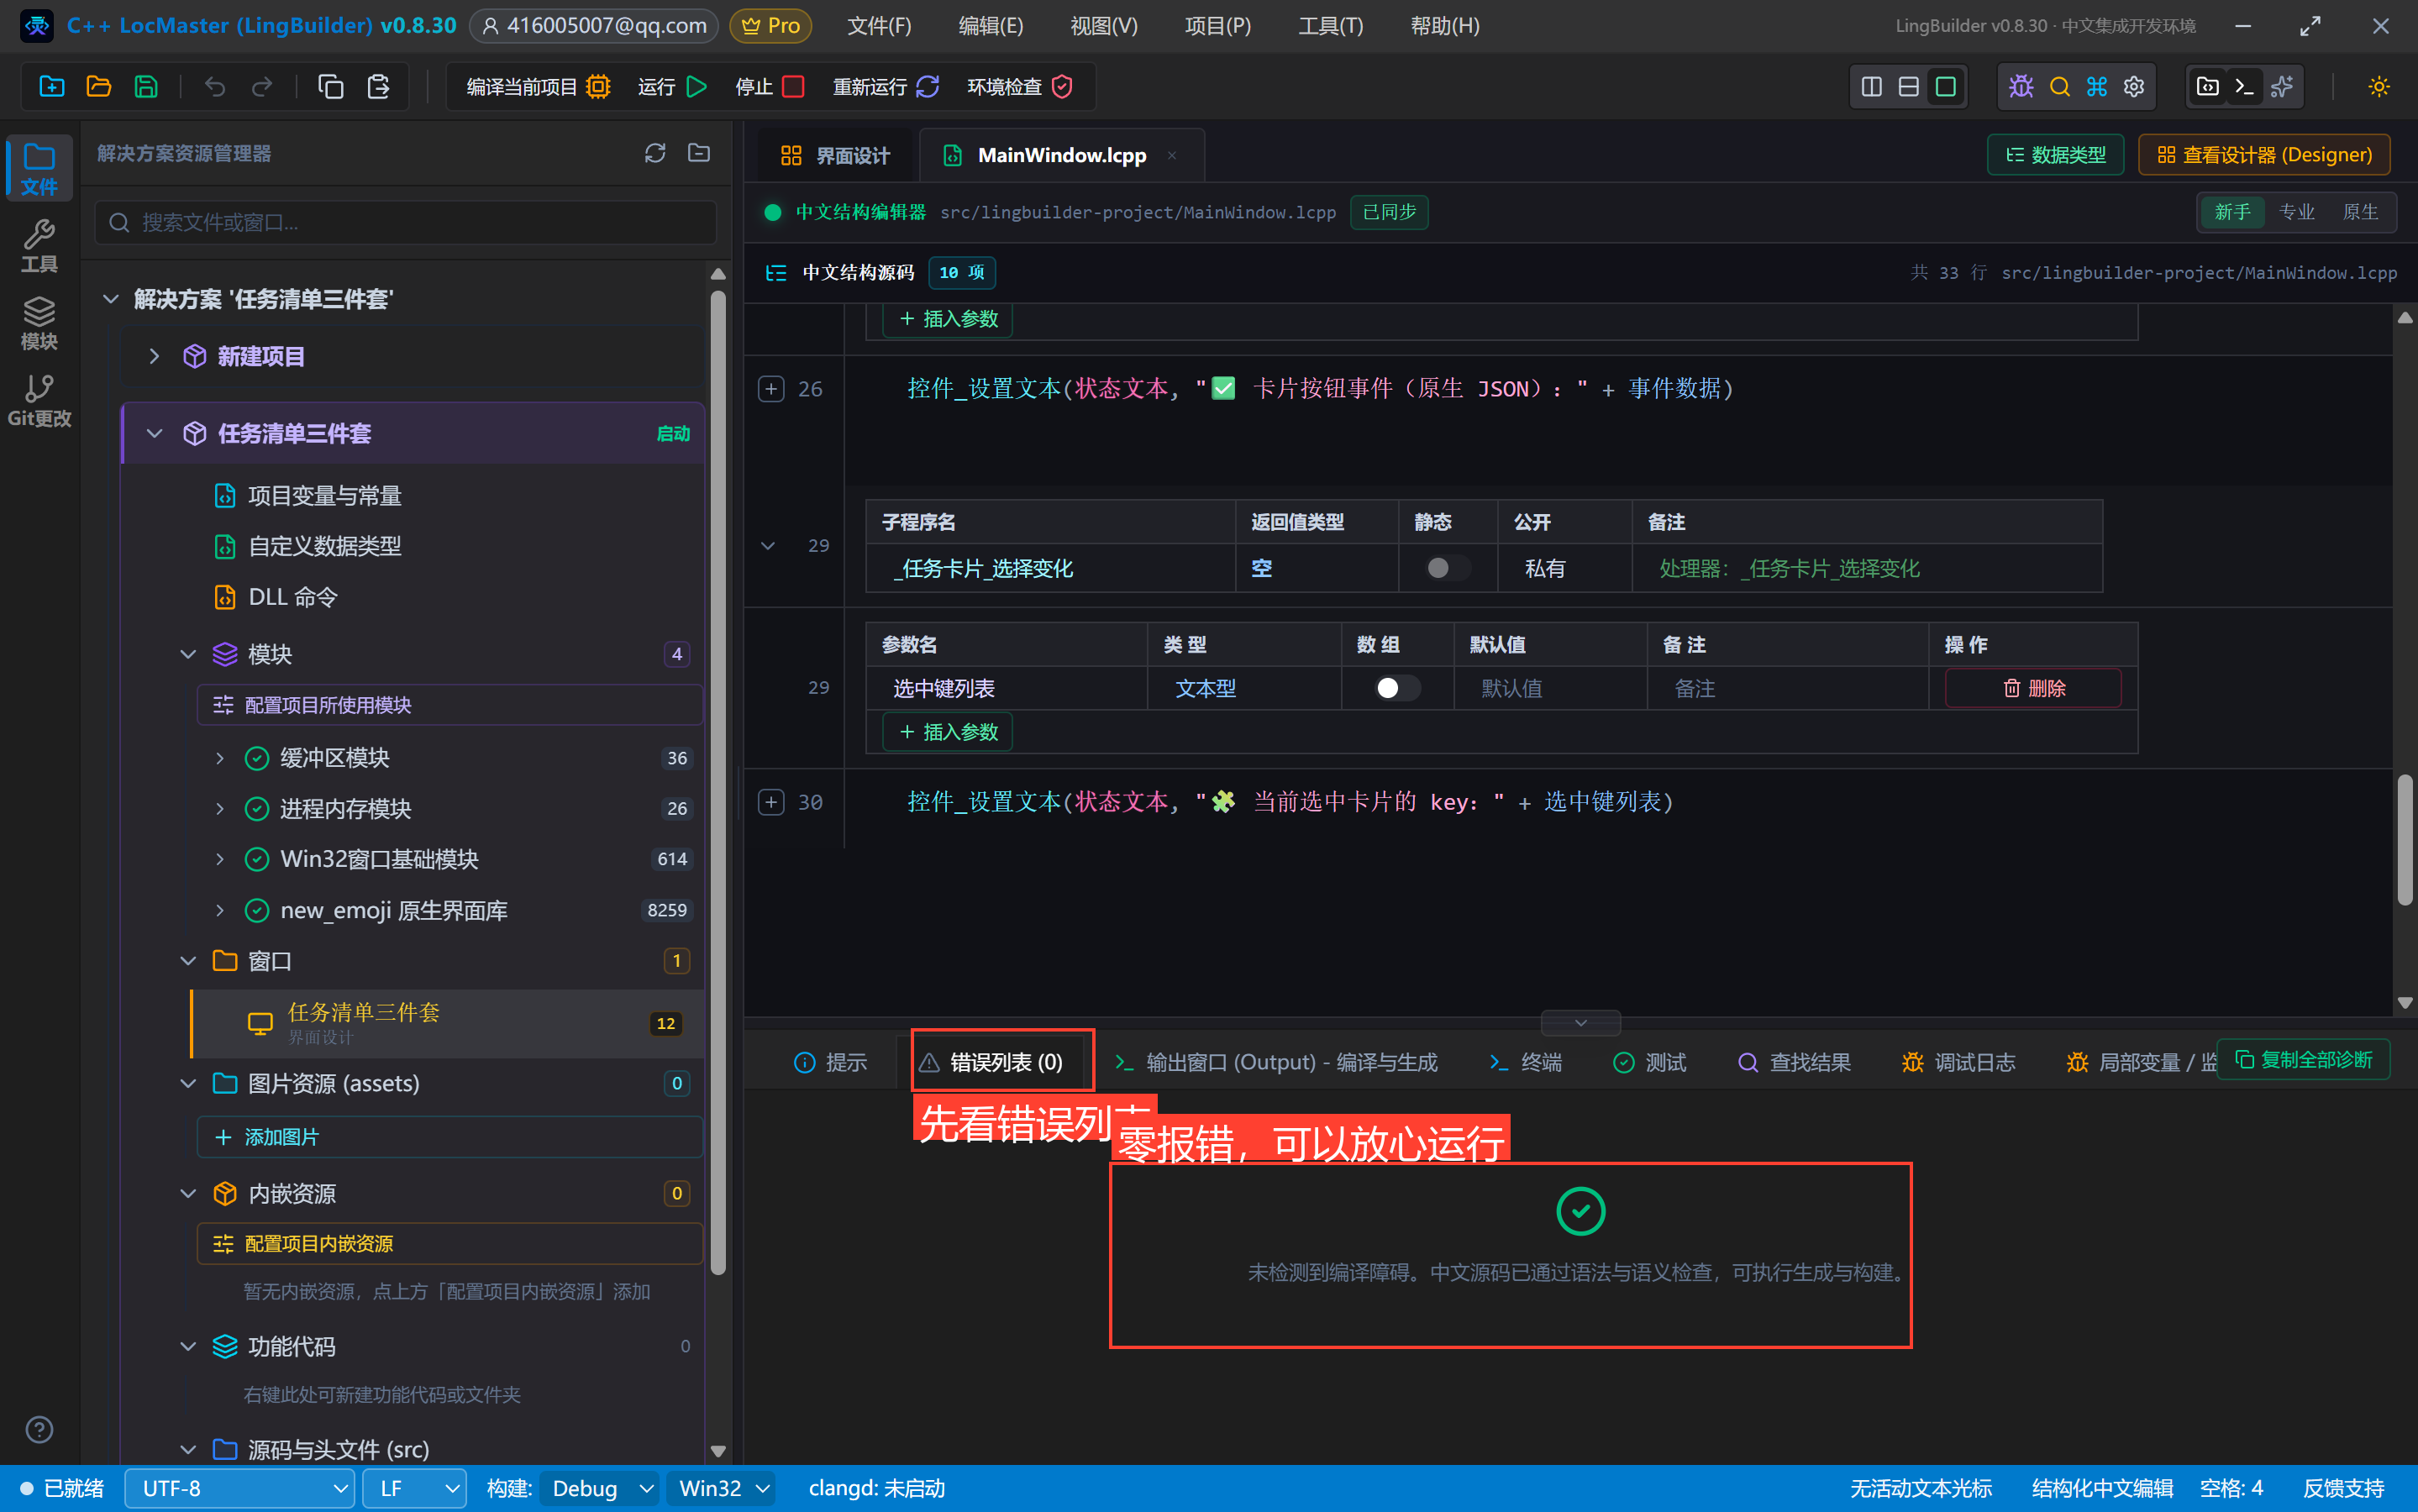Click the debug bug icon in top toolbar
This screenshot has height=1512, width=2418.
tap(2021, 87)
